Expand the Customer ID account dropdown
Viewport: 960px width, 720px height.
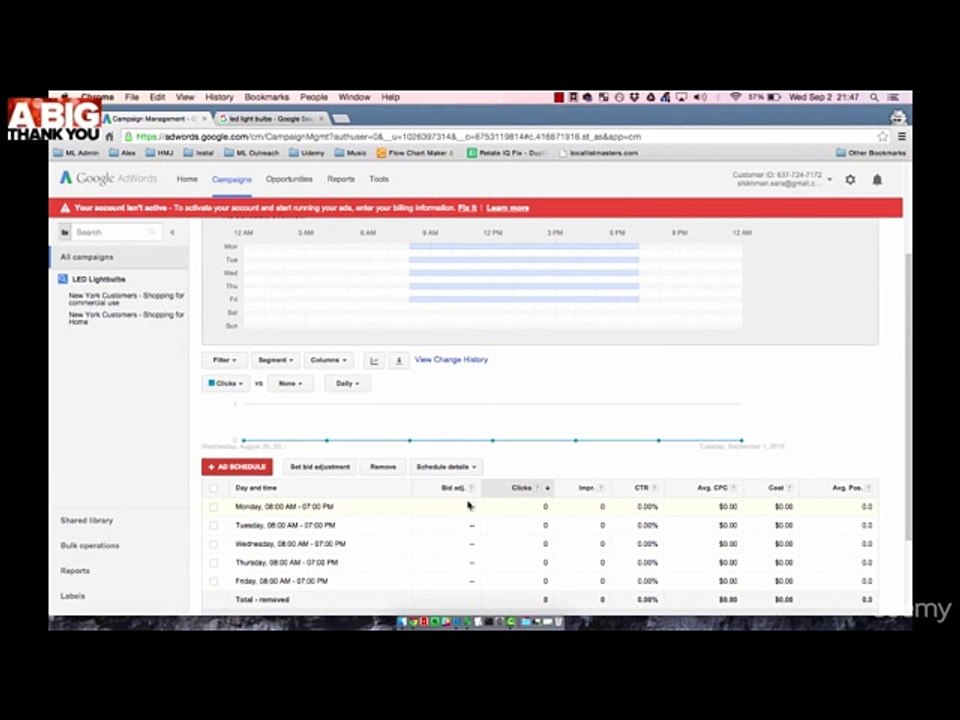coord(830,179)
